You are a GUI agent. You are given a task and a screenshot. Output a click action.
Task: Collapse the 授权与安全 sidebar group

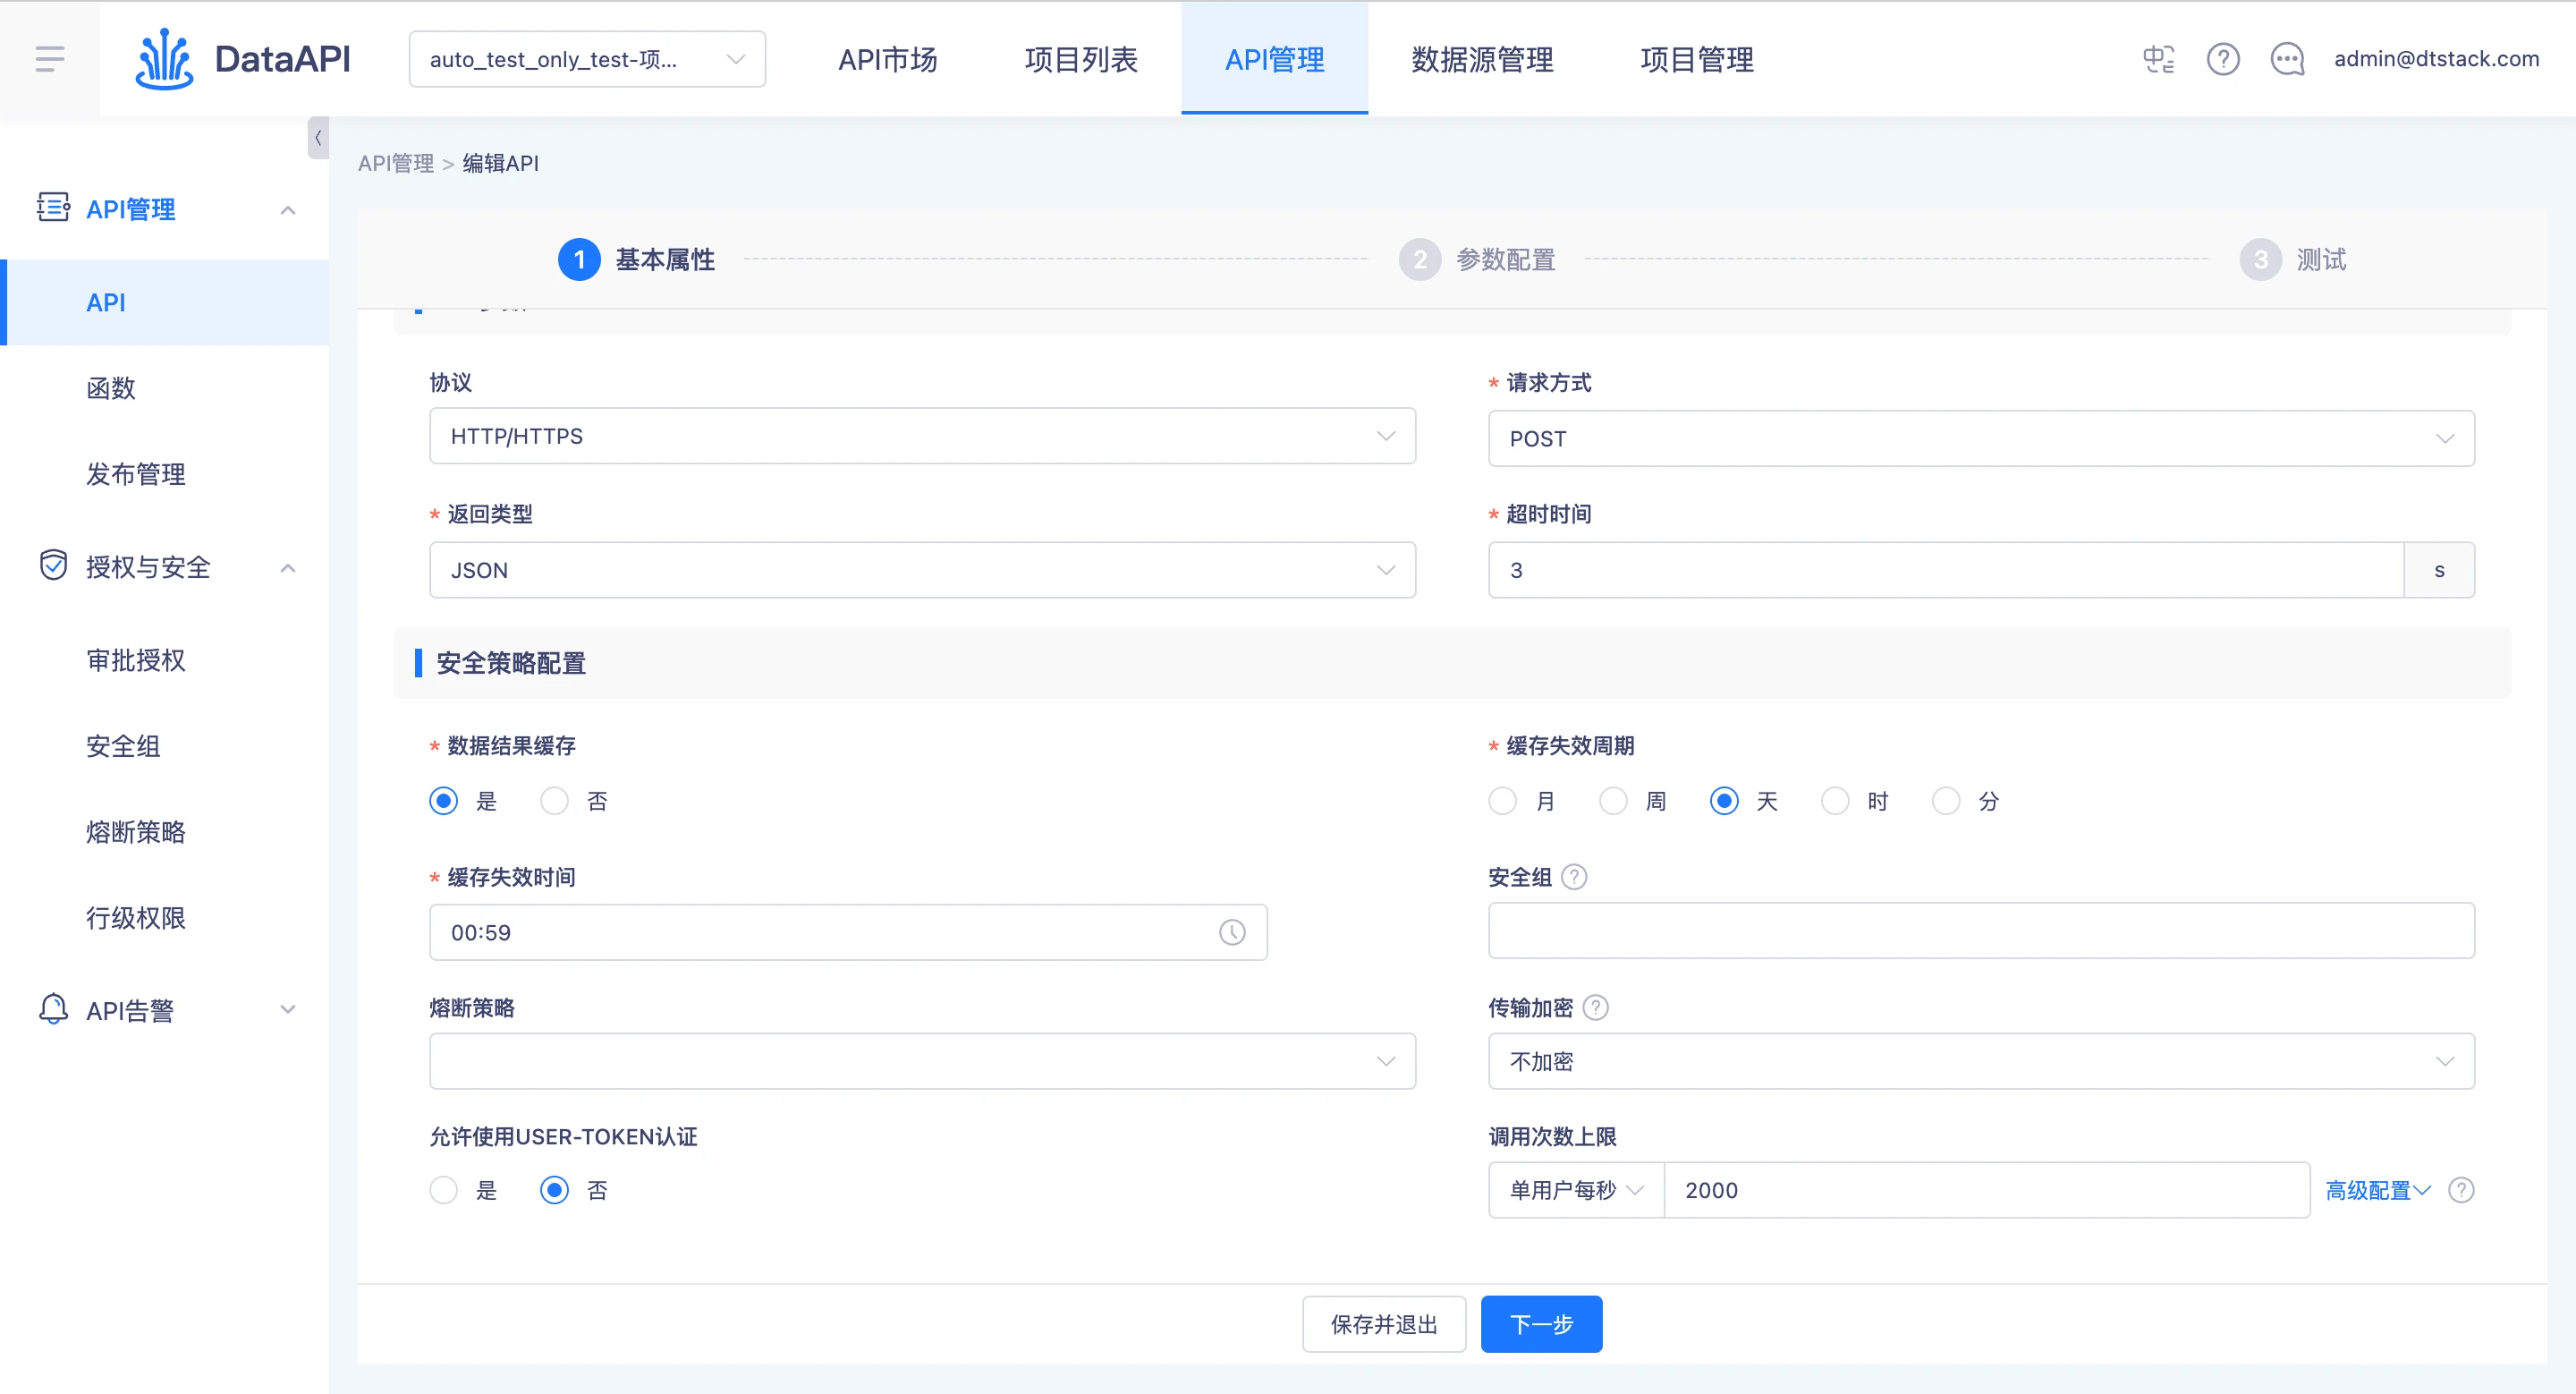288,568
